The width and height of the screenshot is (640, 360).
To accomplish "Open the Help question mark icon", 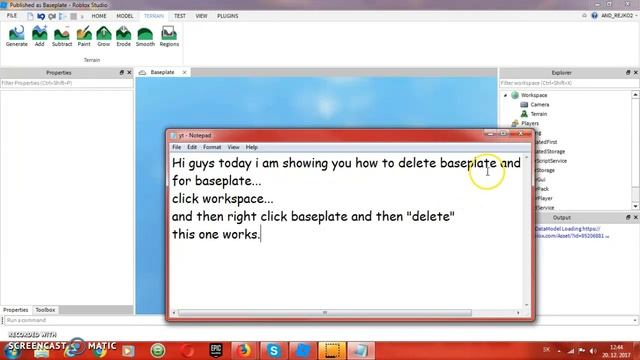I will (x=594, y=16).
